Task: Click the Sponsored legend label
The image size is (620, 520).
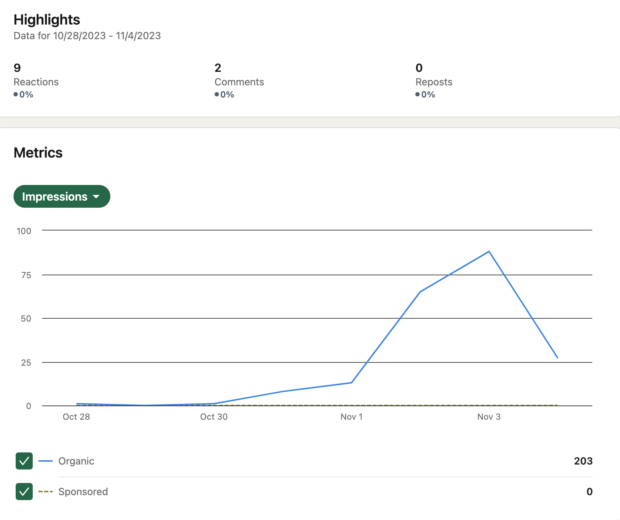Action: 83,492
